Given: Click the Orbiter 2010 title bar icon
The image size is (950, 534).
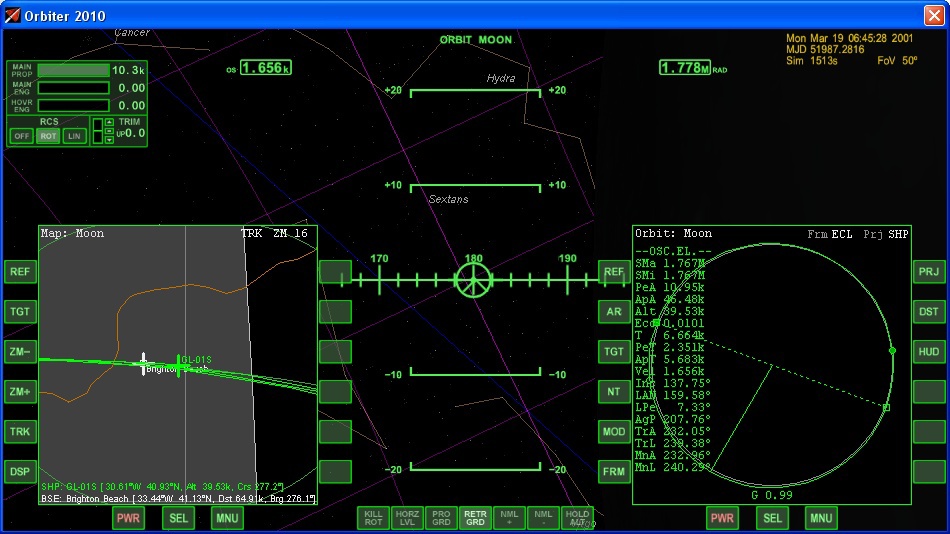Looking at the screenshot, I should tap(12, 15).
